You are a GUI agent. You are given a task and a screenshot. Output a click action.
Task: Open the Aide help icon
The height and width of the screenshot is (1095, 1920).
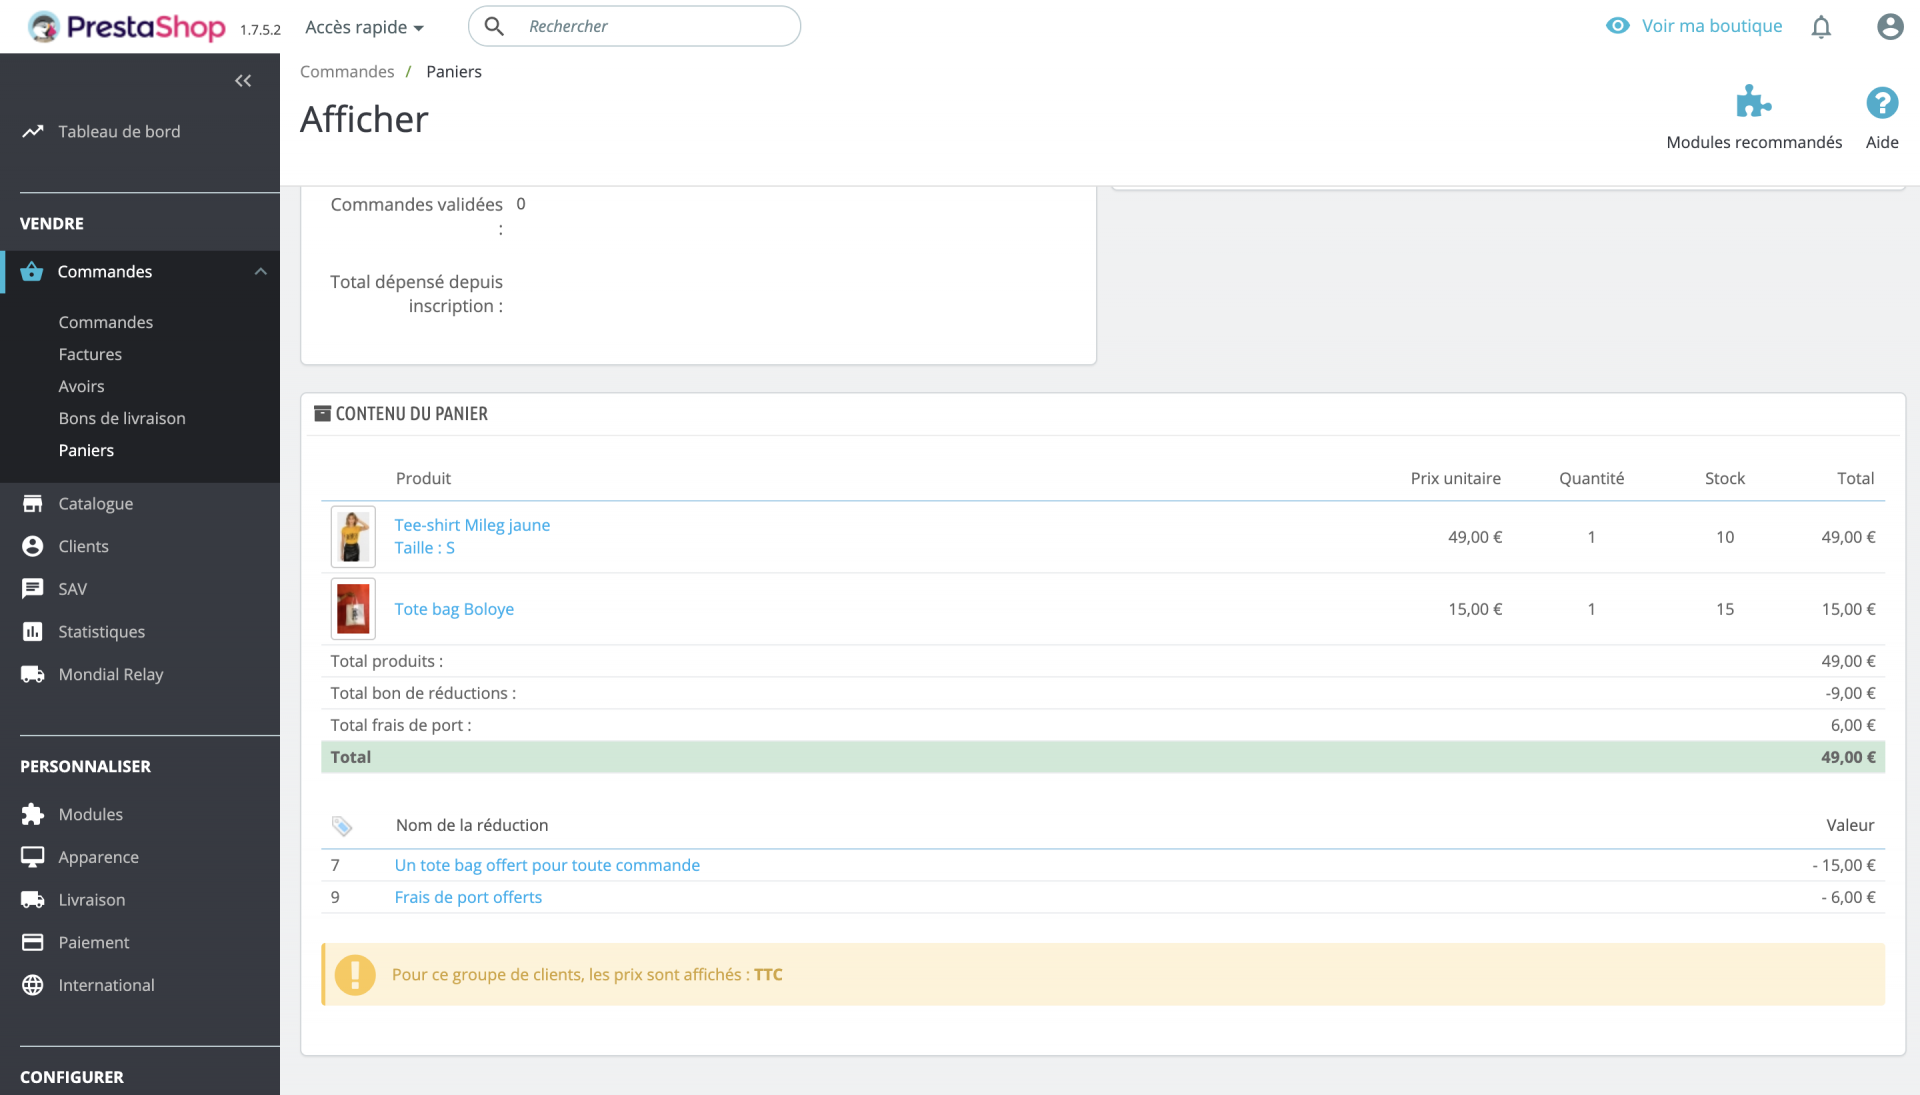click(1882, 102)
